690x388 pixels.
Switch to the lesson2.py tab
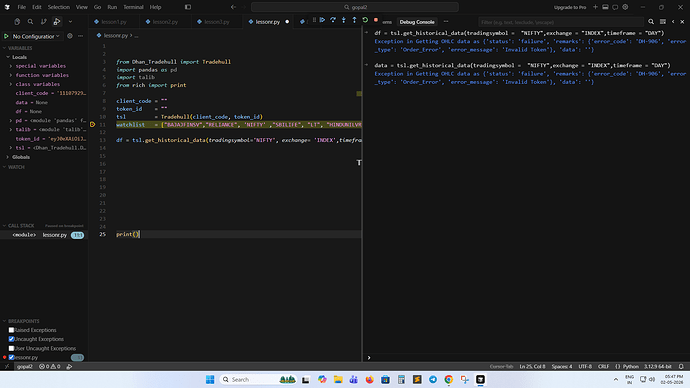tap(165, 22)
